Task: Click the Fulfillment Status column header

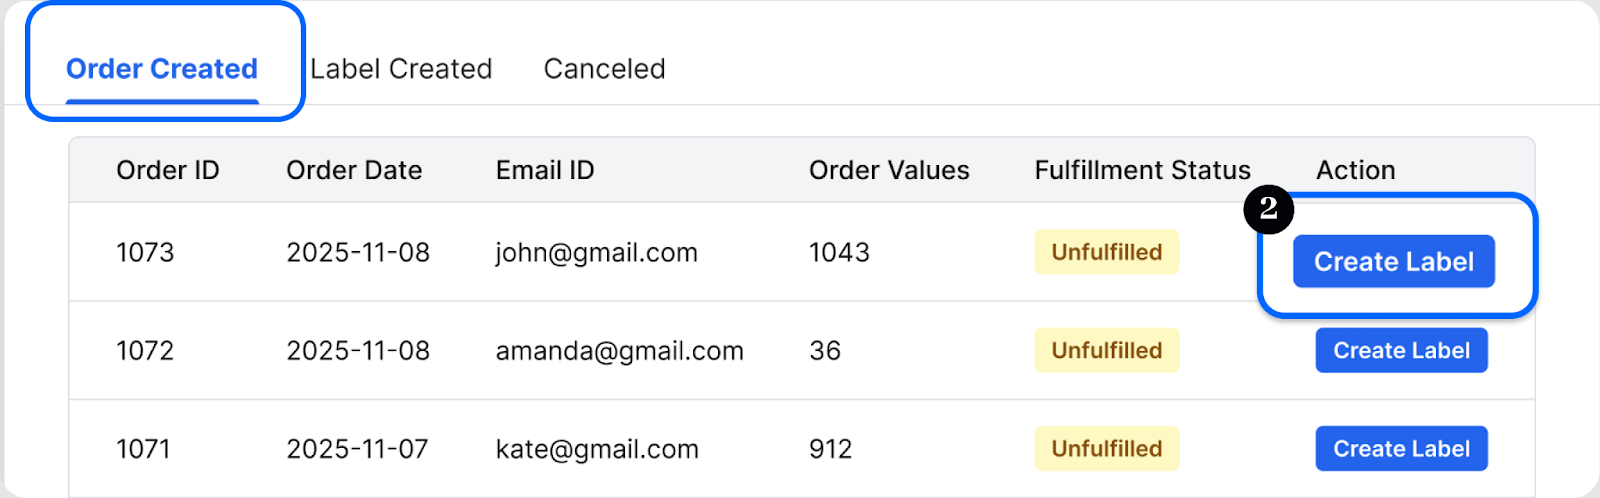Action: tap(1142, 170)
